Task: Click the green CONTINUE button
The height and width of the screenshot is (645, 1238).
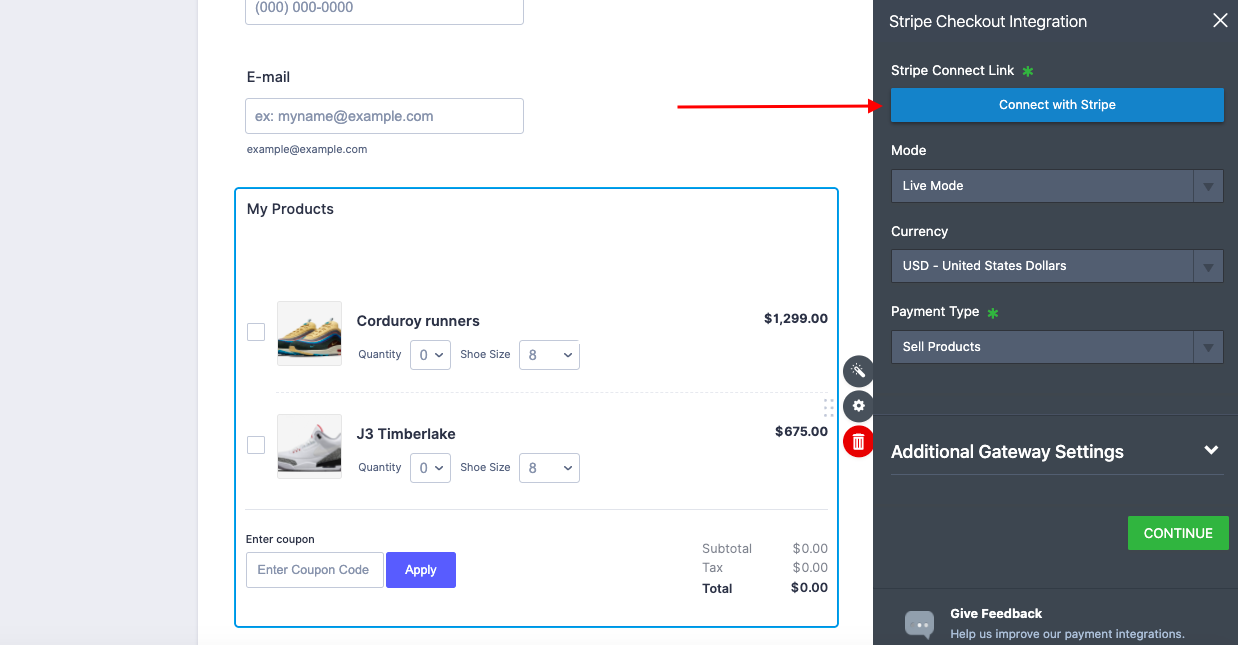Action: 1177,533
